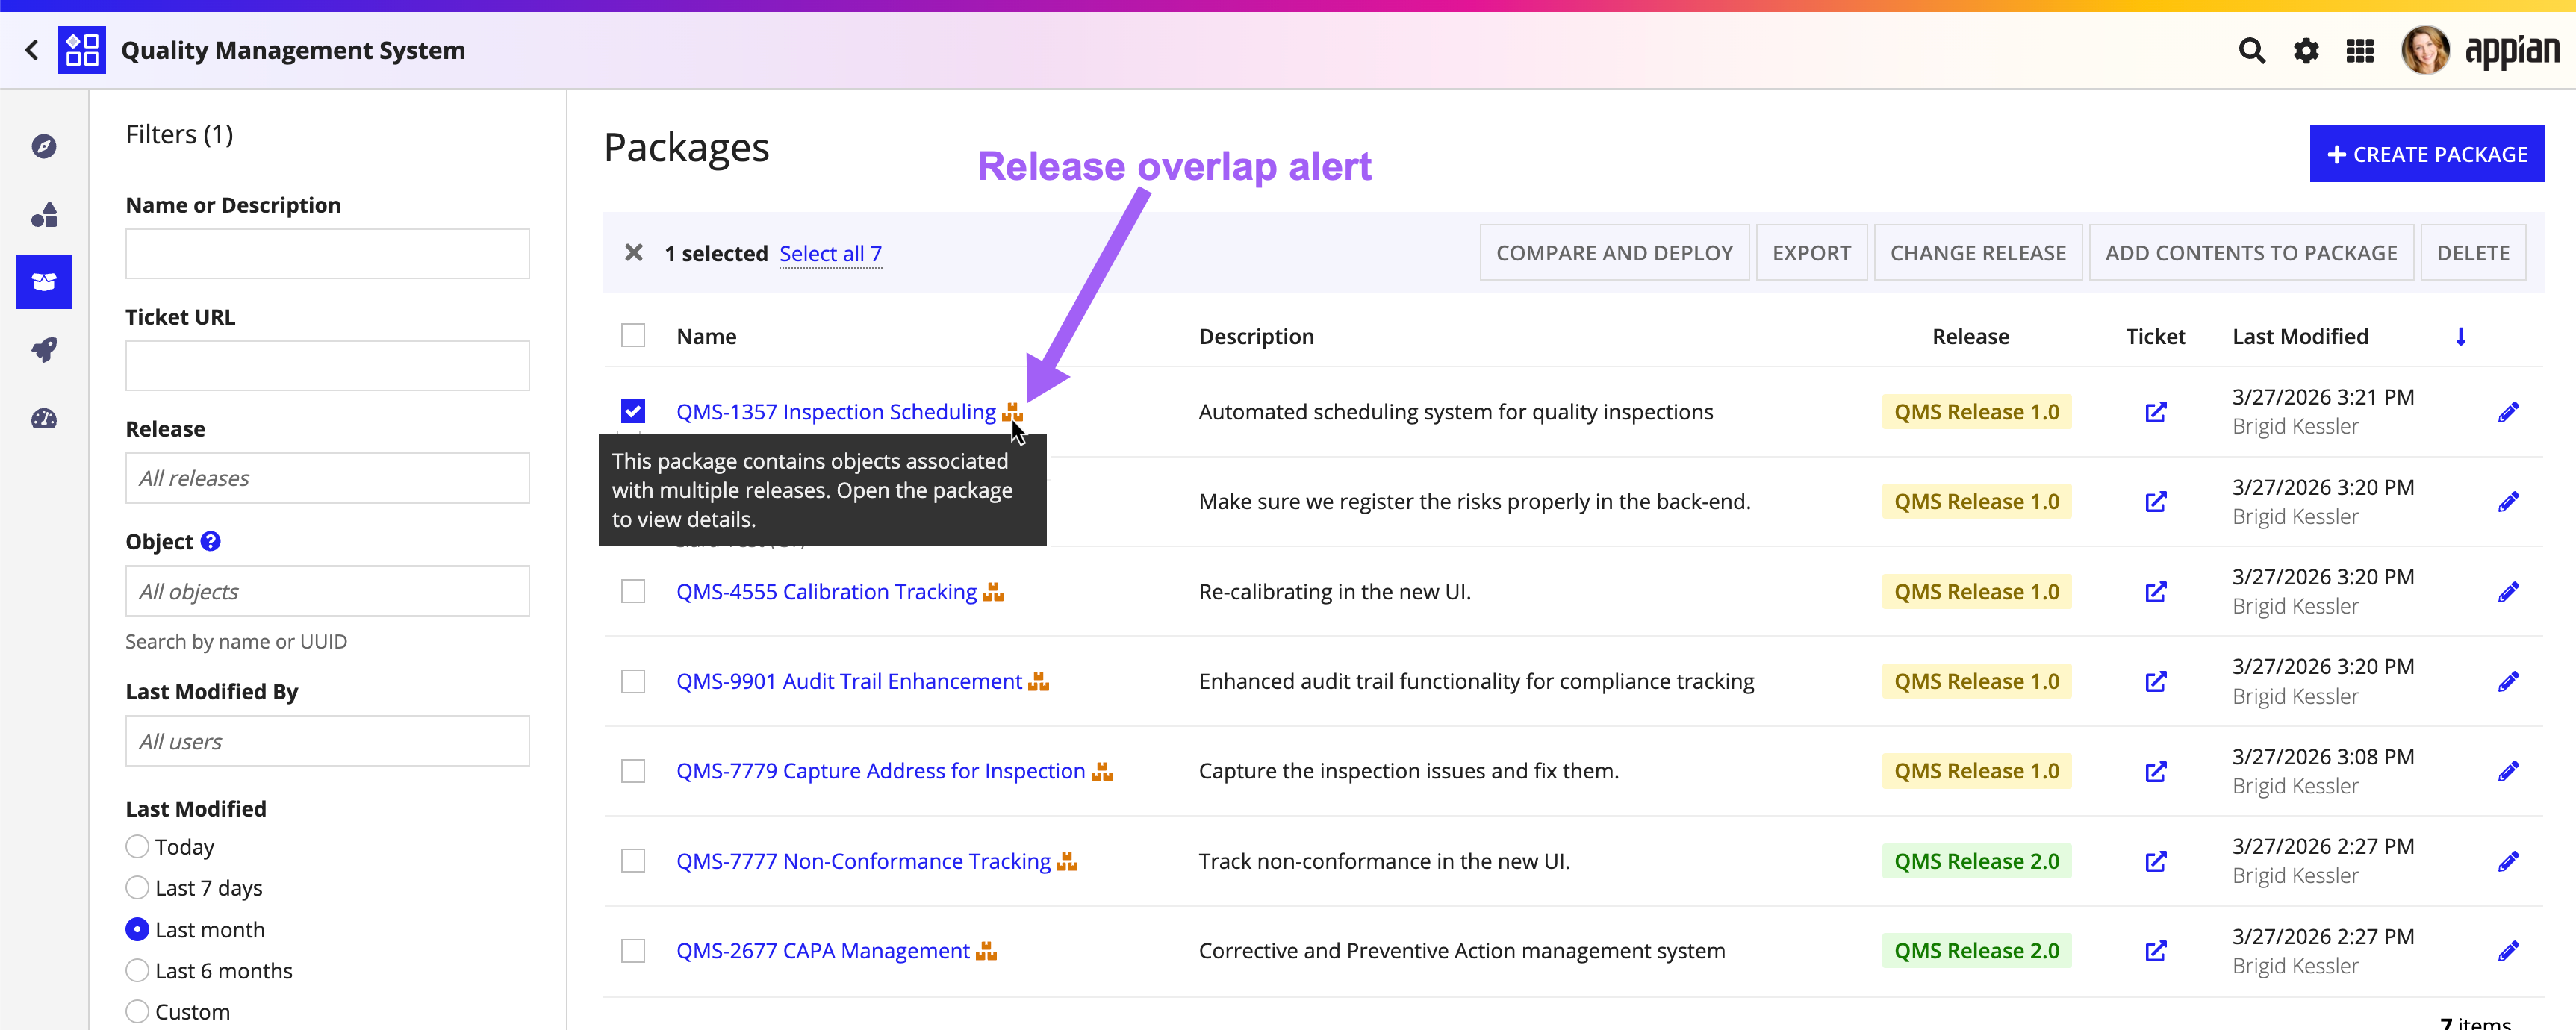Click Change Release button
2576x1030 pixels.
1978,253
